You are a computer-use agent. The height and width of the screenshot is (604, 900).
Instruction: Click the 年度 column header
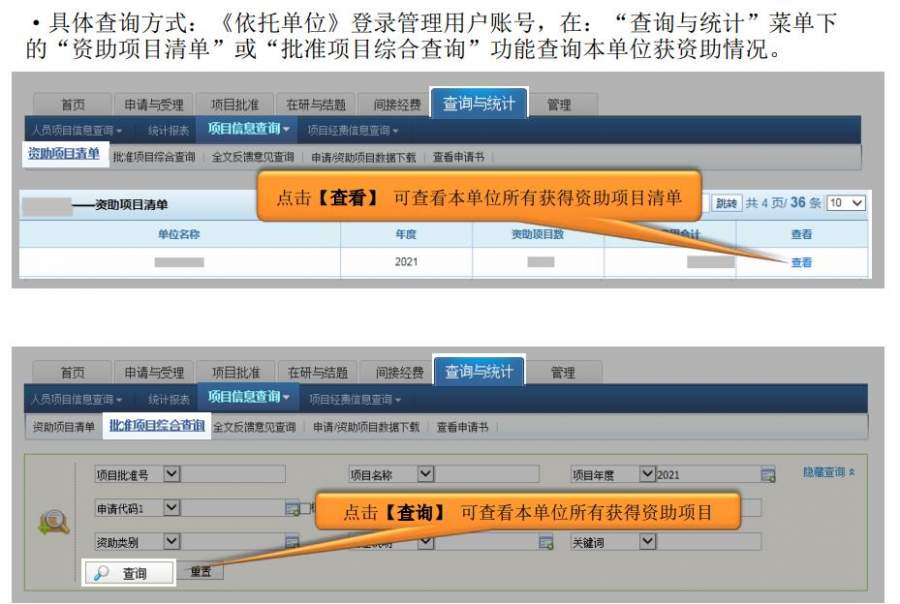coord(406,234)
